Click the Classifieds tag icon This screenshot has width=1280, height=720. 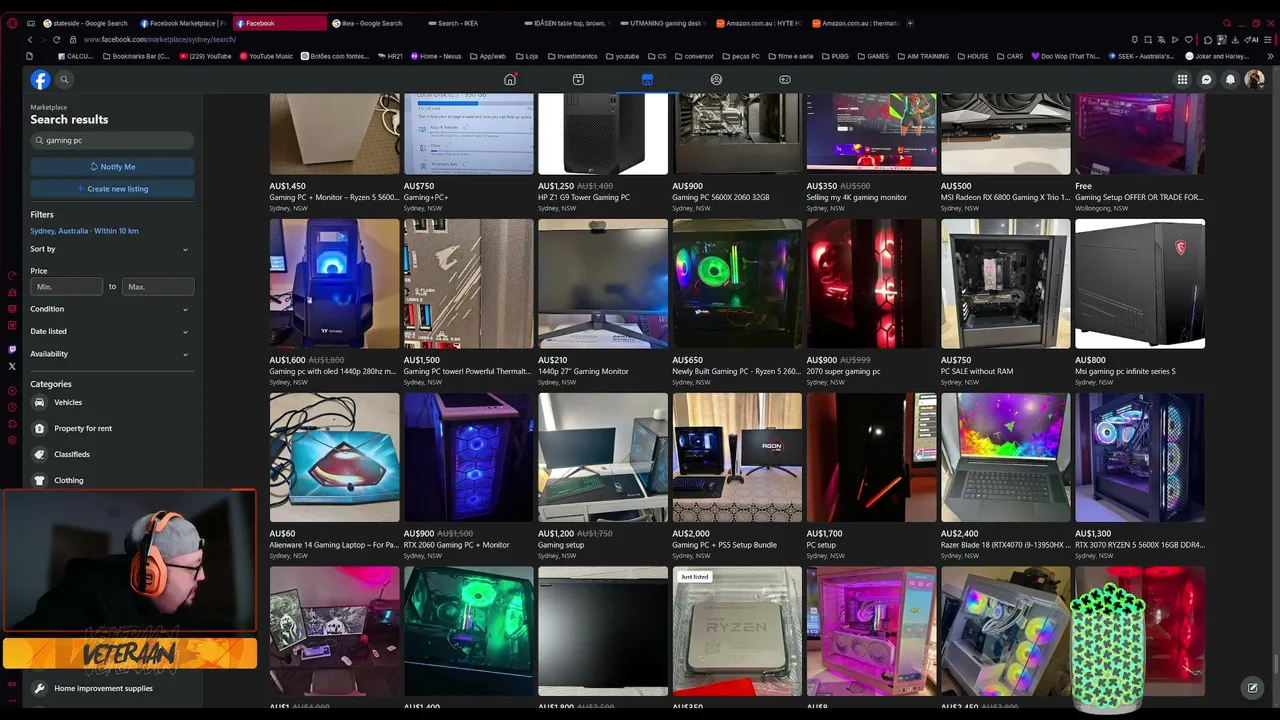[x=39, y=455]
